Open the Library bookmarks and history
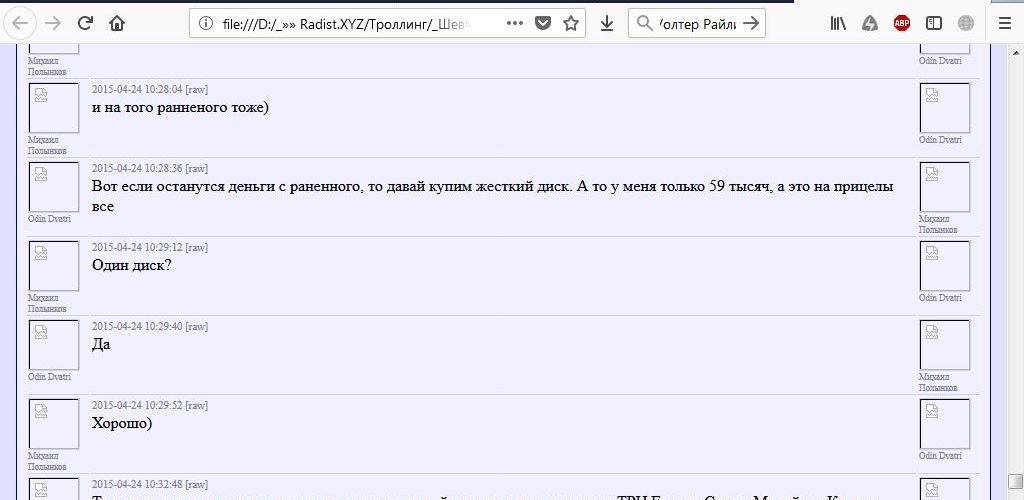 (837, 23)
